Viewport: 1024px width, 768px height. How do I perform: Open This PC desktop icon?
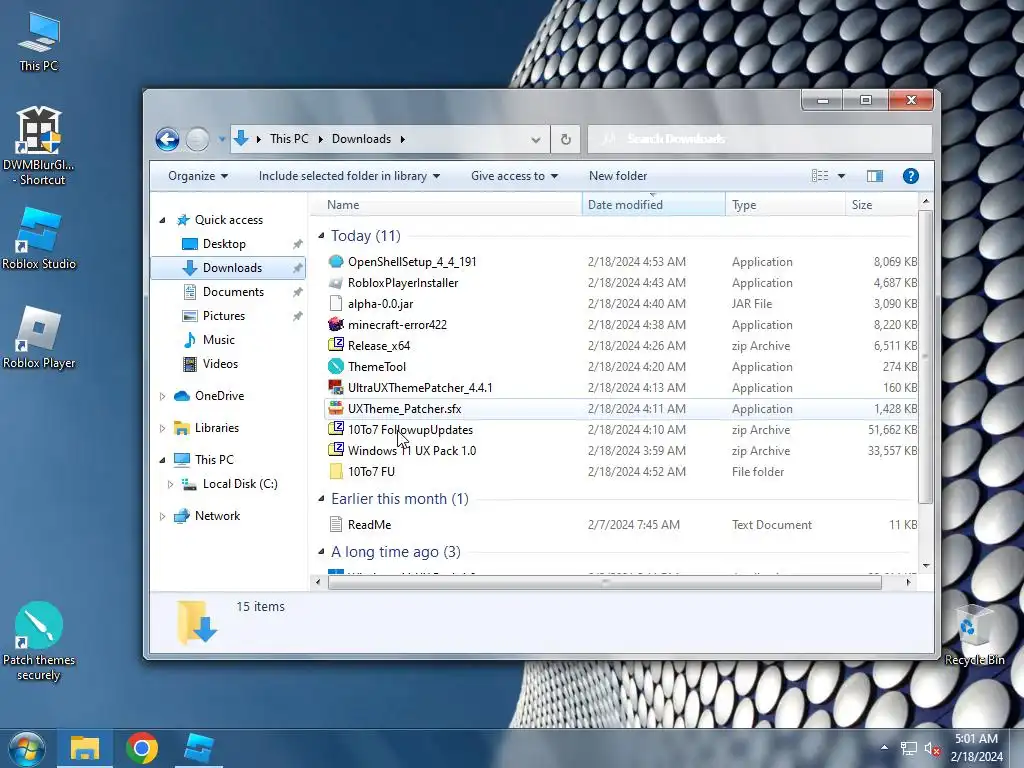[39, 40]
